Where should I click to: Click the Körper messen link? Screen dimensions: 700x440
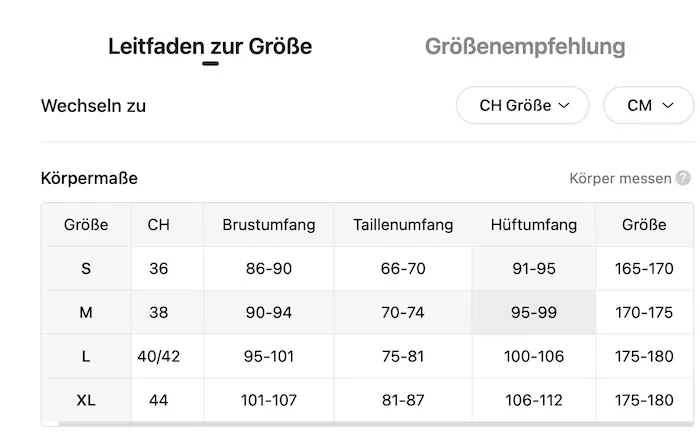tap(620, 178)
